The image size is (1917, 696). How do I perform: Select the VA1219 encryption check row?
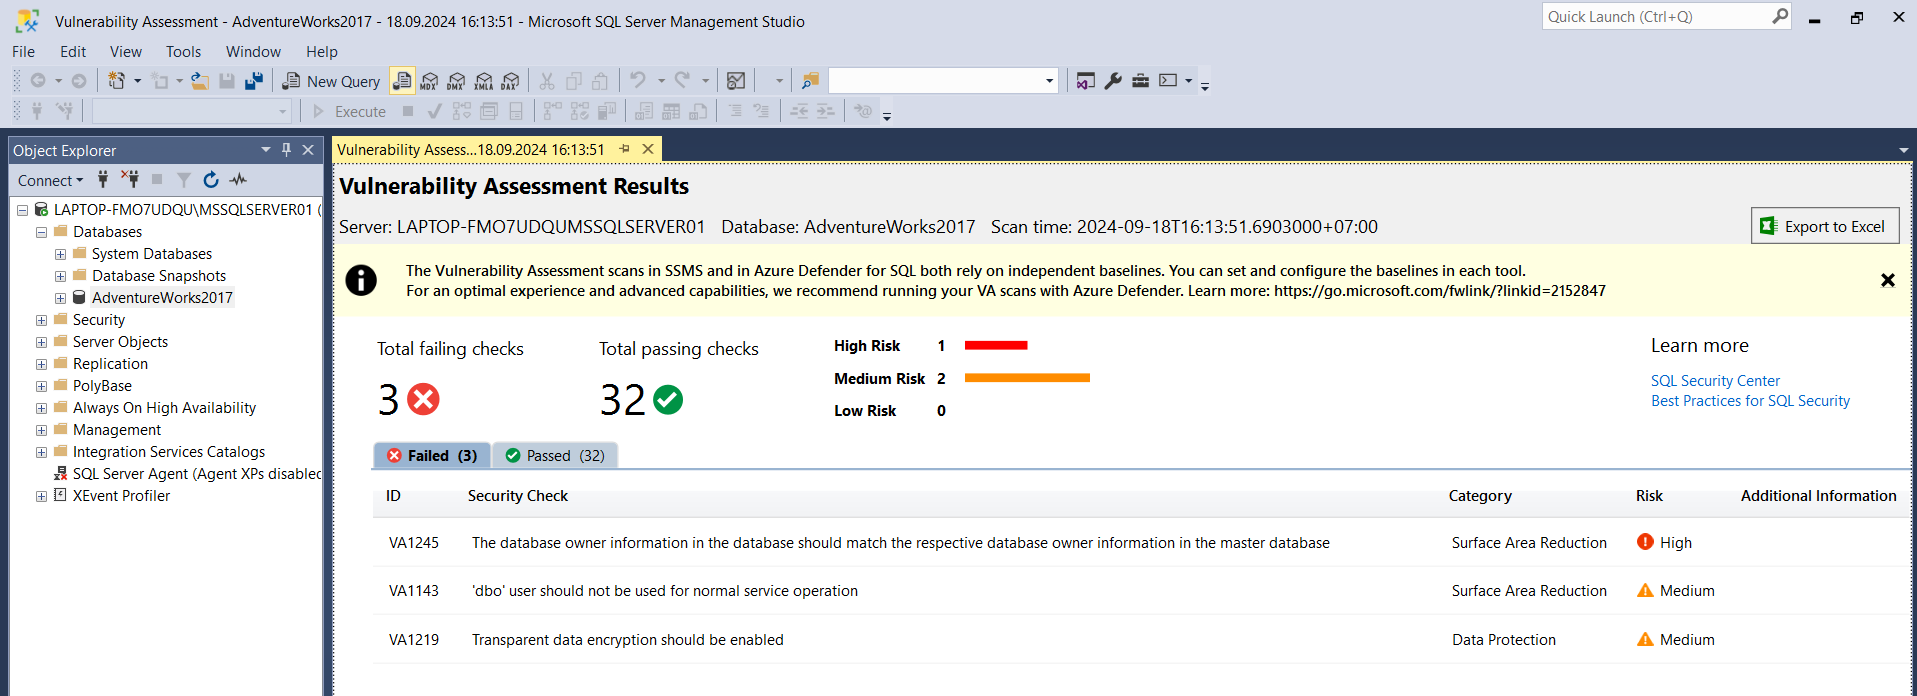(x=1141, y=640)
